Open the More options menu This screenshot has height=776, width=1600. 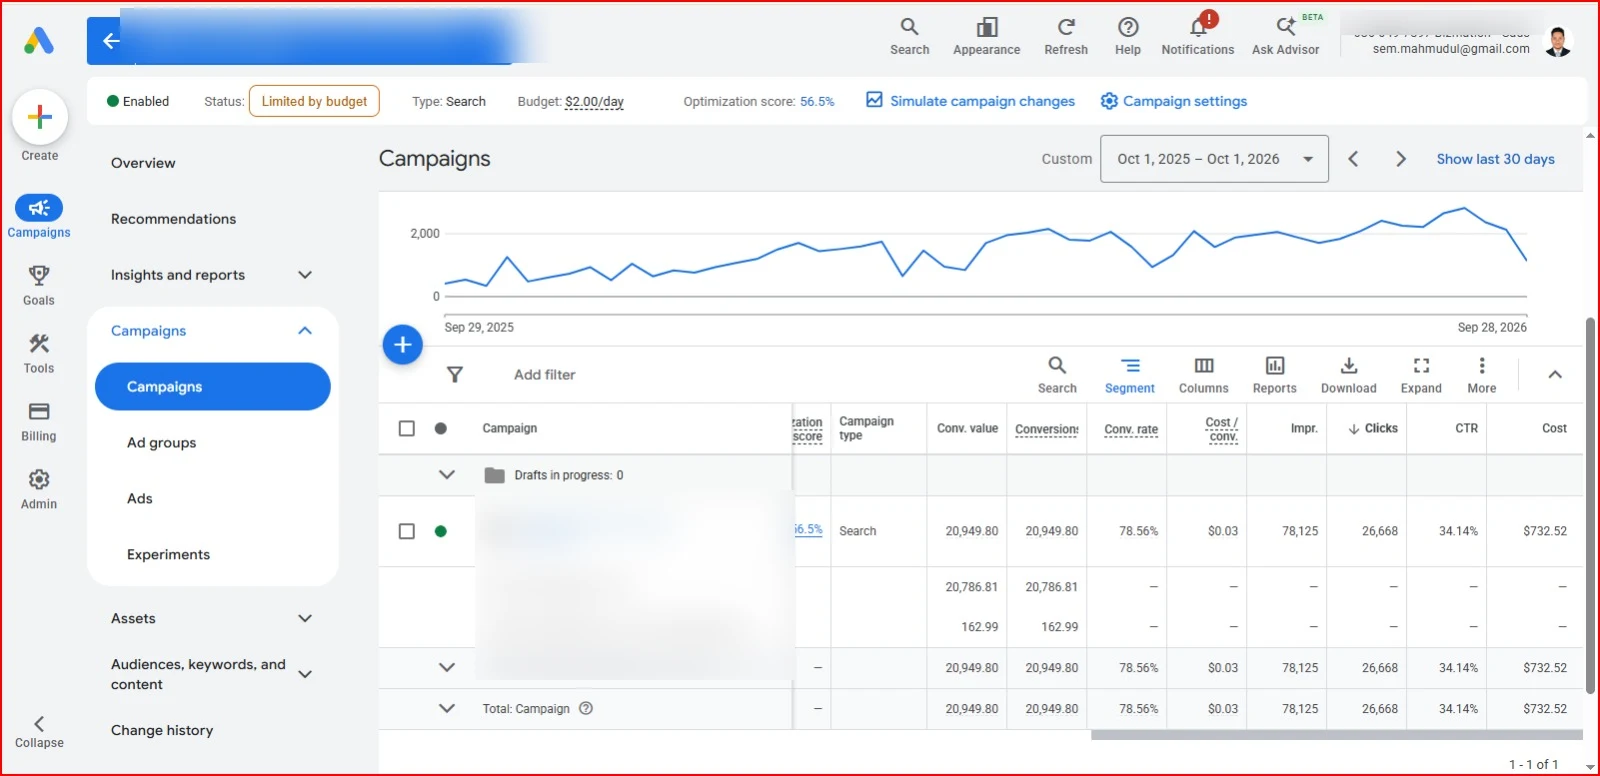[1482, 375]
